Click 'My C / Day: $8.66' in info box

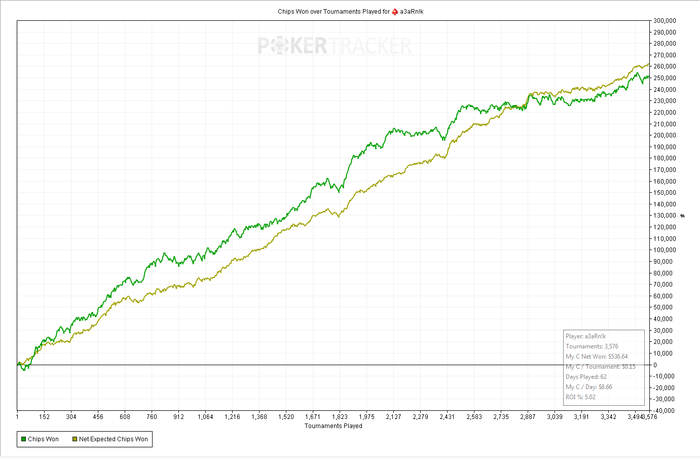(589, 387)
